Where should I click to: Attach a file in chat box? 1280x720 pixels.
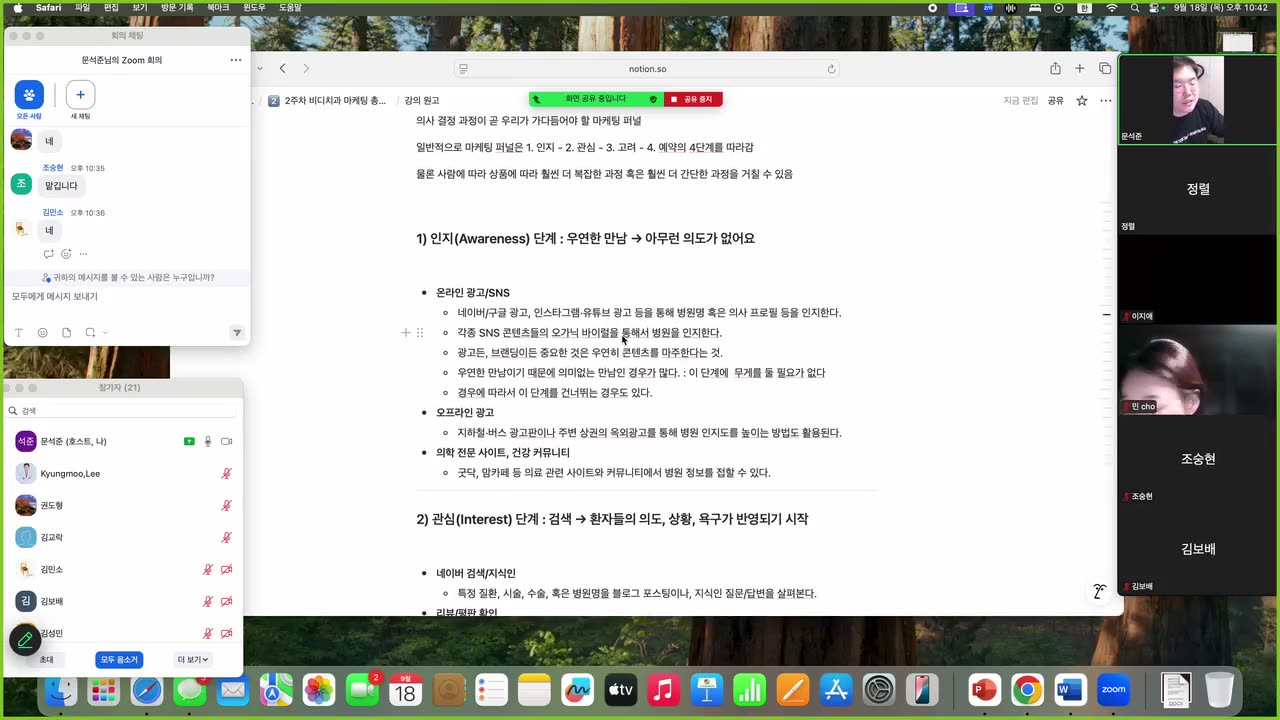66,333
